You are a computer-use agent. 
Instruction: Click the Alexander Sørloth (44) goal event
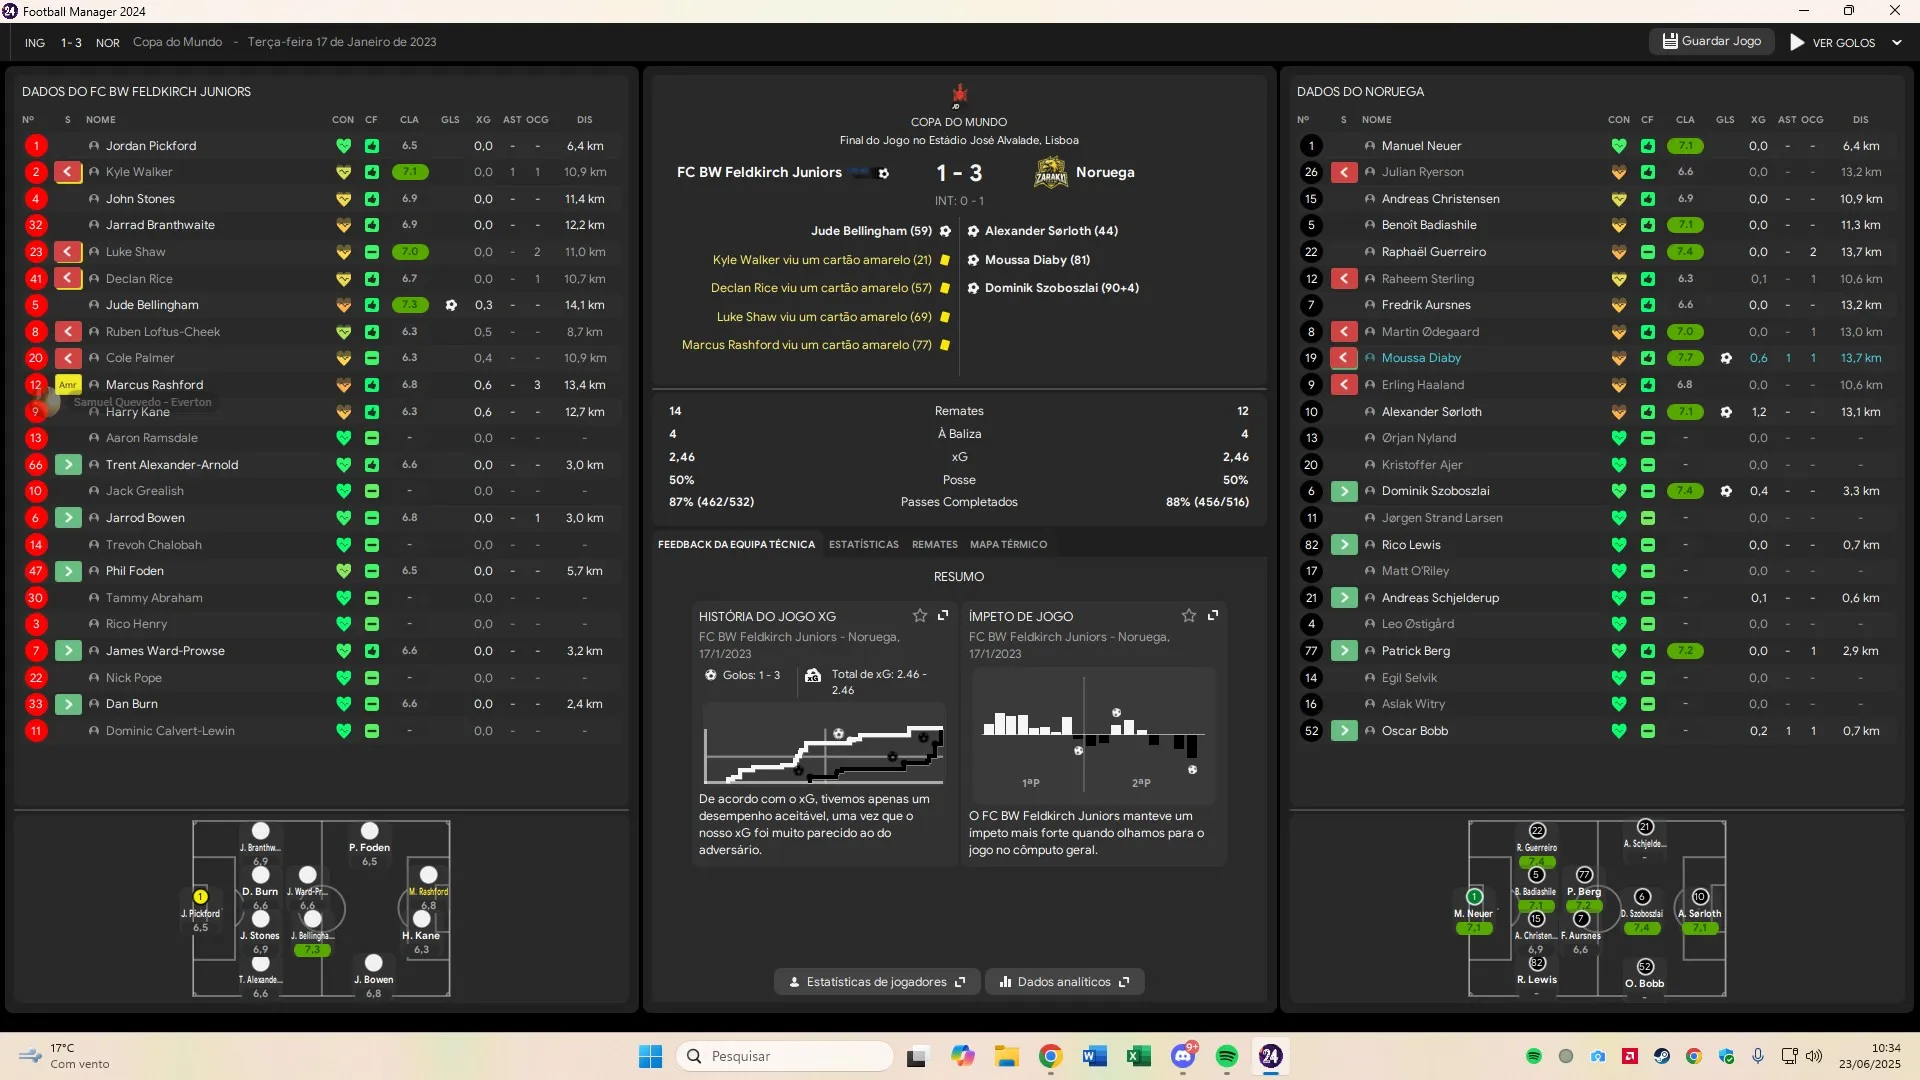[x=1051, y=231]
